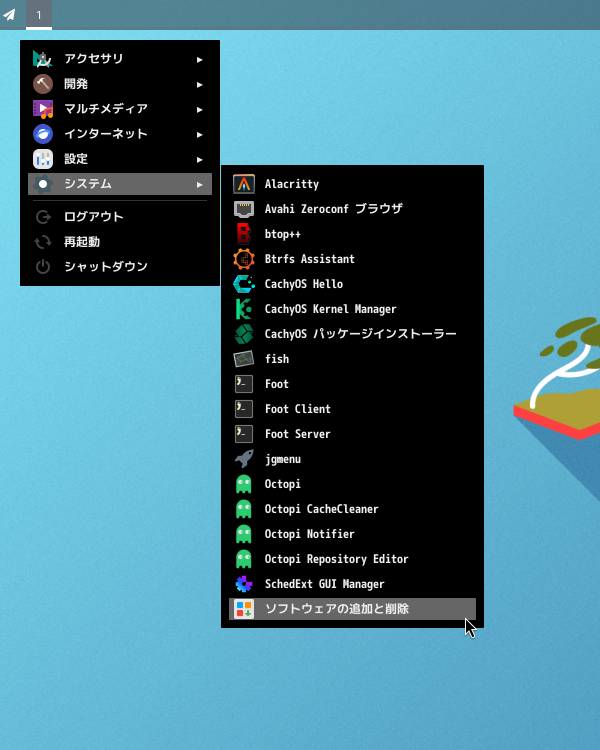This screenshot has height=750, width=600.
Task: Select the jgmenu entry
Action: [x=352, y=459]
